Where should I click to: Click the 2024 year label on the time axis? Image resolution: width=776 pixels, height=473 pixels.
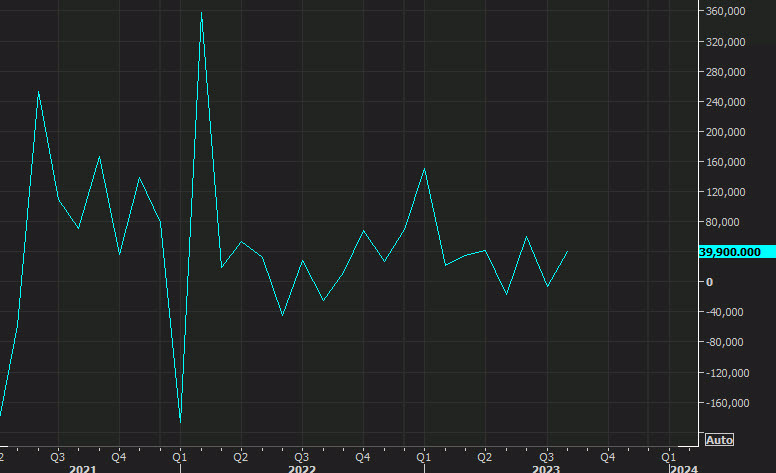683,467
